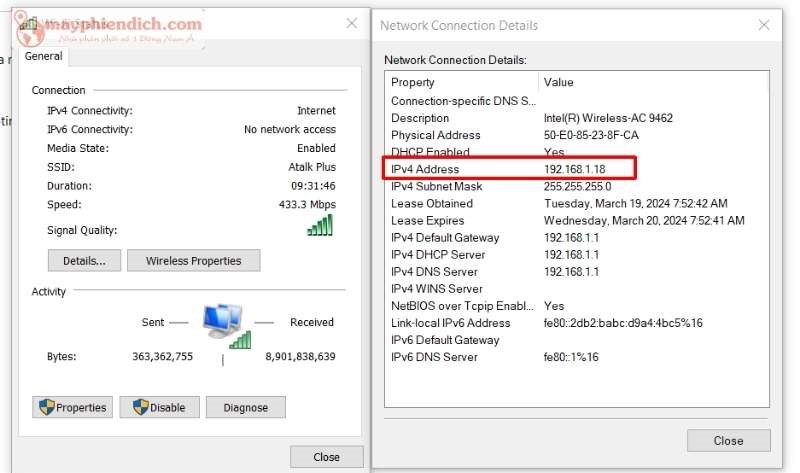
Task: Click the X on Wi-Fi Status window
Action: click(x=352, y=23)
